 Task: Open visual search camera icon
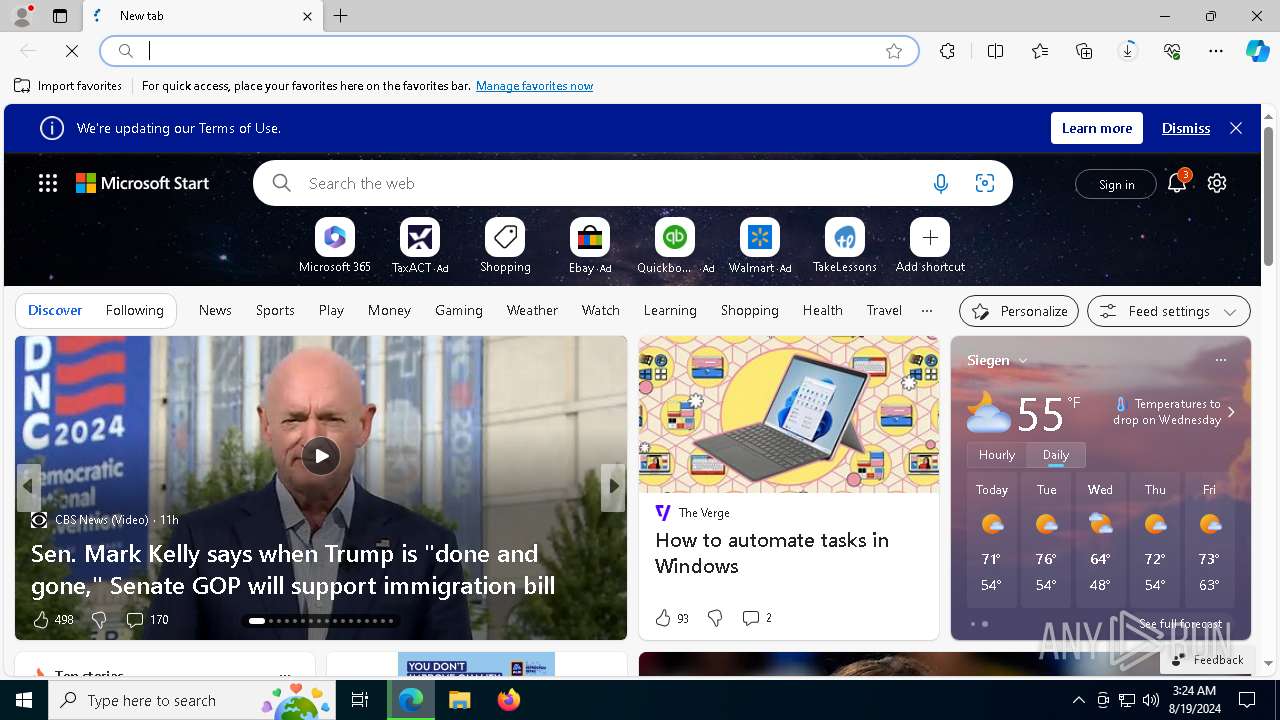985,183
